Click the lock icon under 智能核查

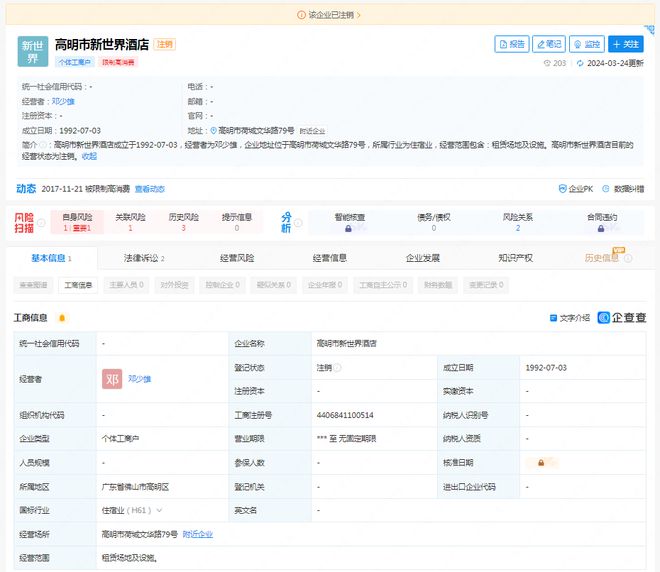348,229
